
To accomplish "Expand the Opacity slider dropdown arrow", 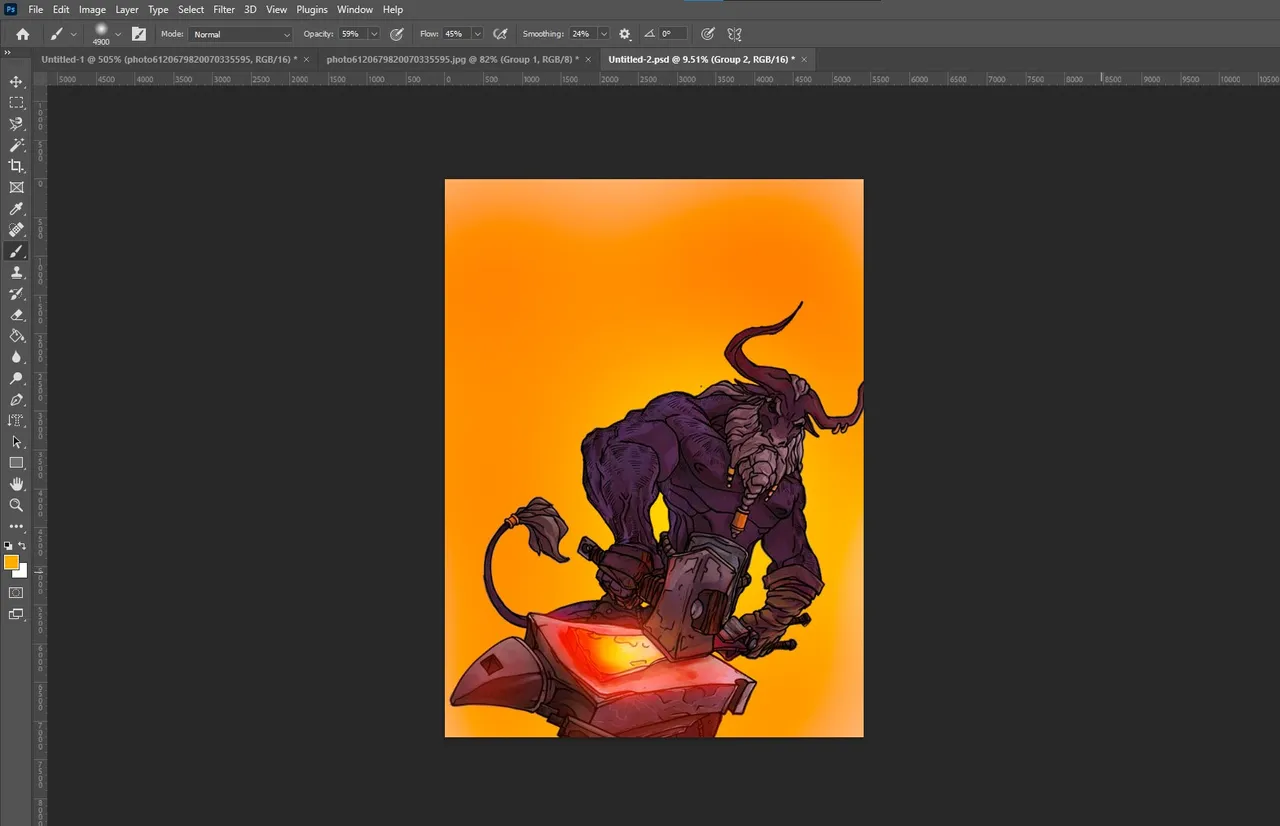I will pos(374,34).
